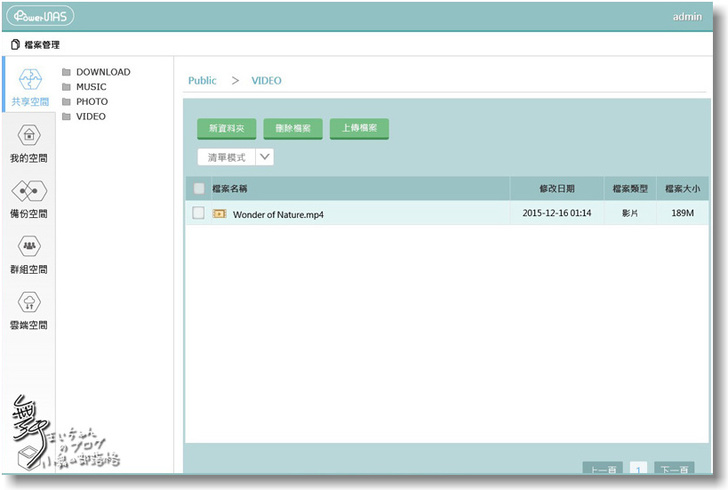
Task: Click the 檔案管理 file manager icon
Action: click(x=14, y=45)
